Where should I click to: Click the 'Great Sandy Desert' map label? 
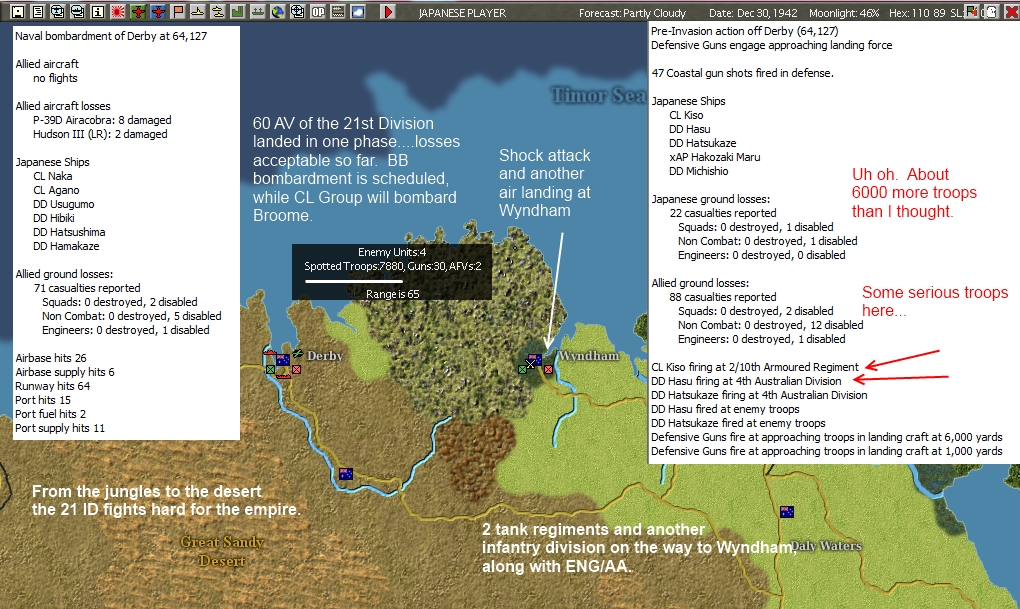pyautogui.click(x=222, y=551)
